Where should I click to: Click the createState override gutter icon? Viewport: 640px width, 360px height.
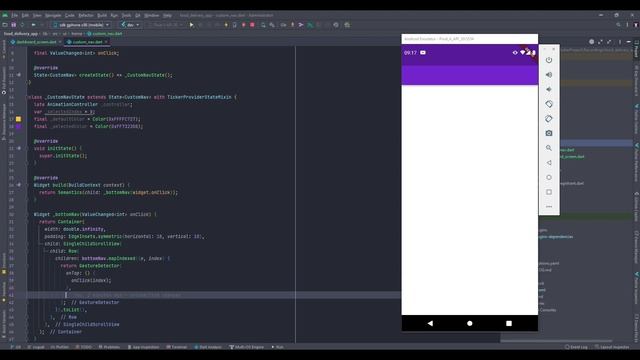(19, 75)
